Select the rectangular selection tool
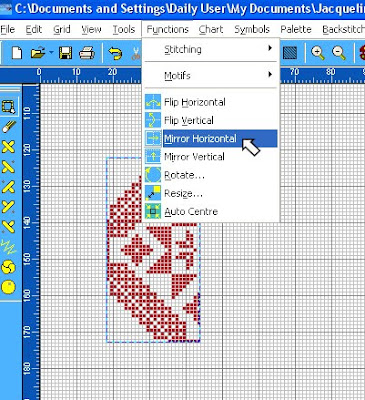 [8, 107]
